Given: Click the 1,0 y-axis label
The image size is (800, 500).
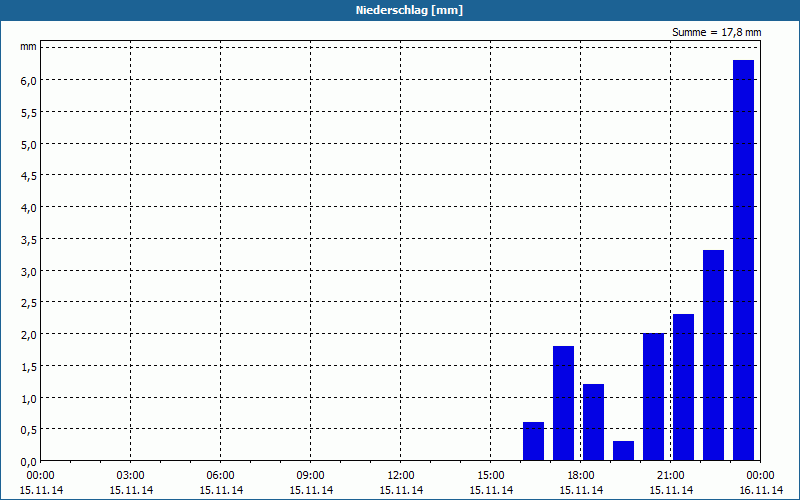Looking at the screenshot, I should [29, 398].
